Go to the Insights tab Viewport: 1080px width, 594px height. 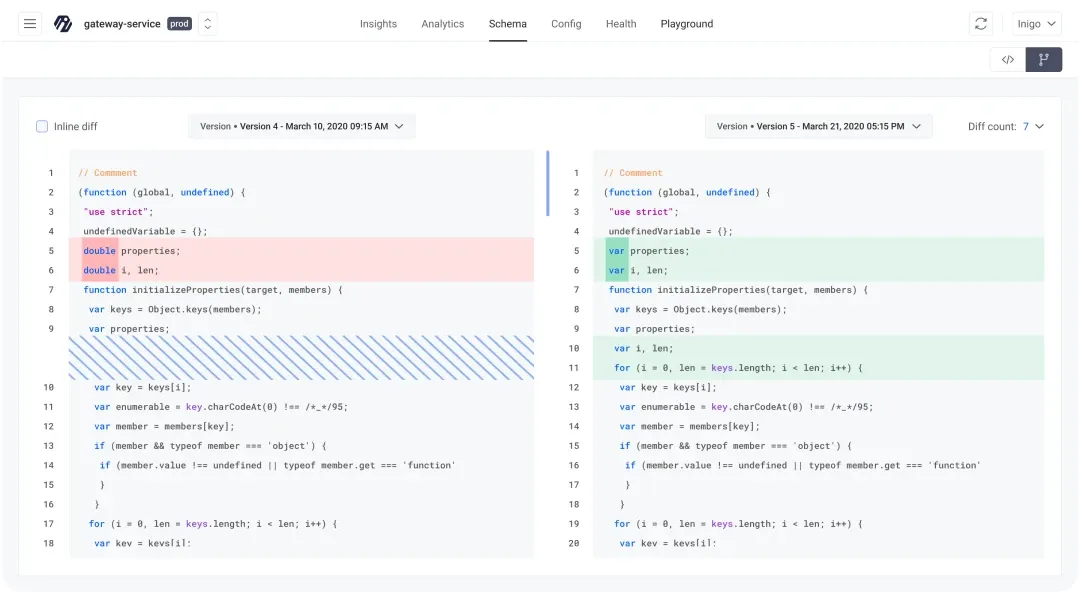[x=378, y=23]
